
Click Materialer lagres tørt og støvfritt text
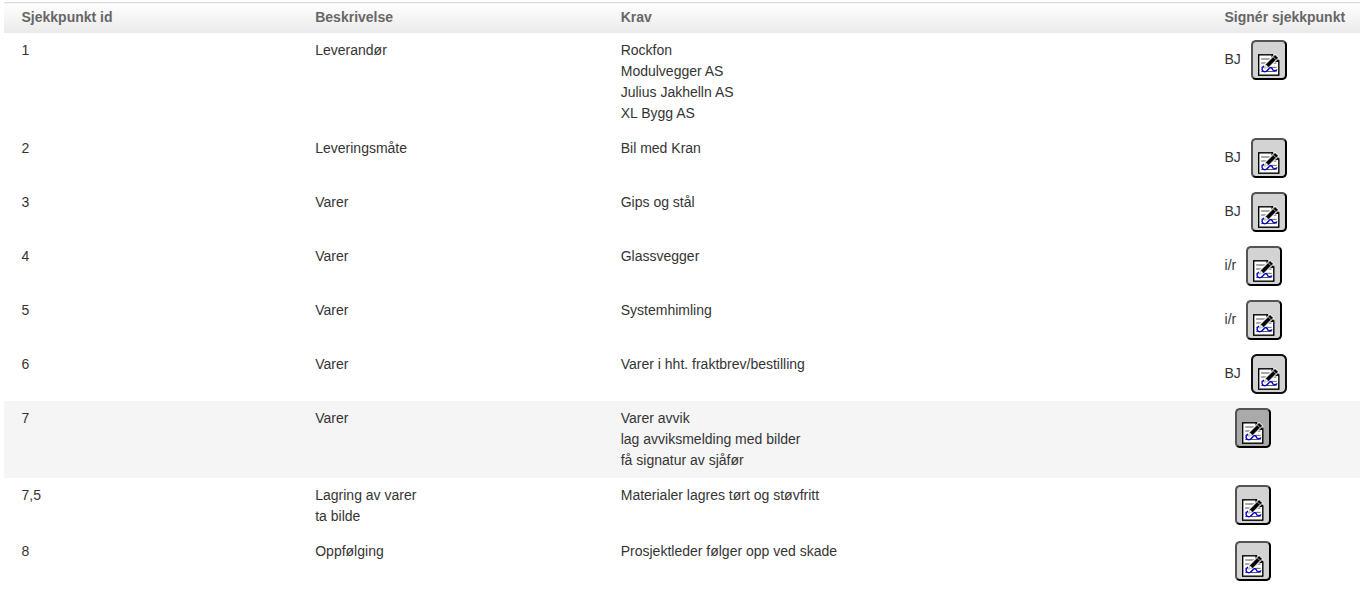pyautogui.click(x=720, y=495)
